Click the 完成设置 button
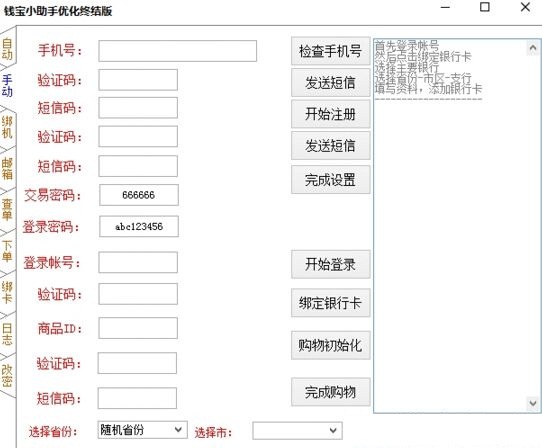Viewport: 542px width, 448px height. click(330, 180)
